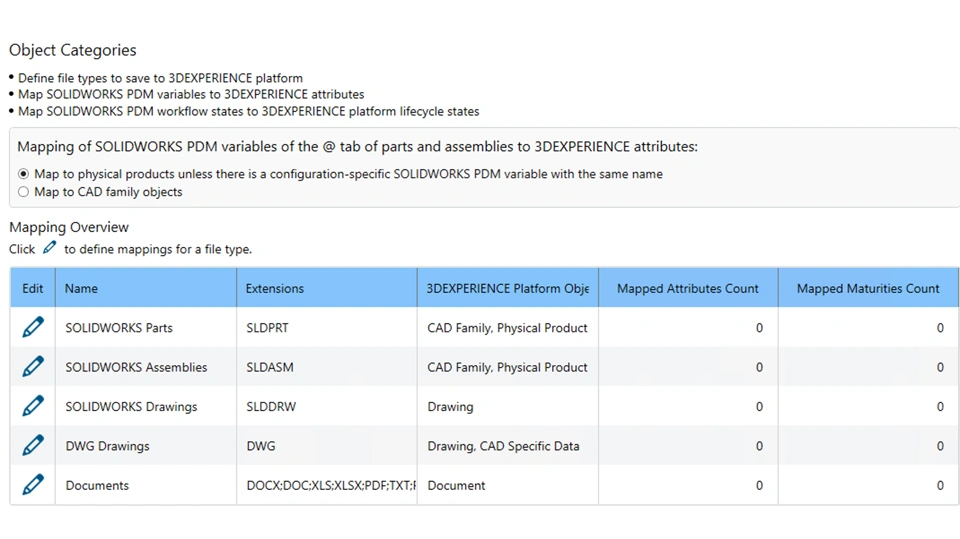Edit mappings for SOLIDWORKS Parts row

(x=33, y=327)
